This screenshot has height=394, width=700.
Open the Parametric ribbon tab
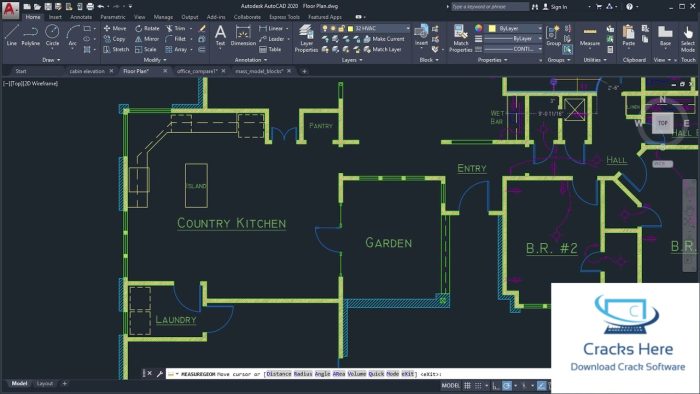(x=113, y=17)
